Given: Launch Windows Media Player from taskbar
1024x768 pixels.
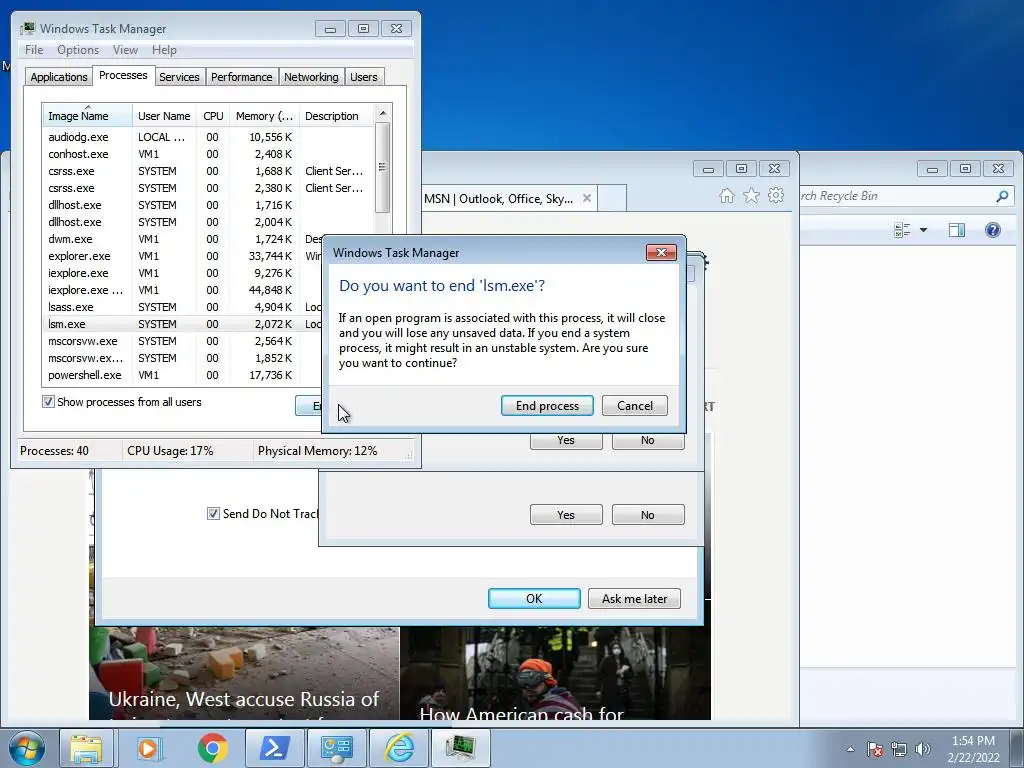Looking at the screenshot, I should pyautogui.click(x=148, y=748).
